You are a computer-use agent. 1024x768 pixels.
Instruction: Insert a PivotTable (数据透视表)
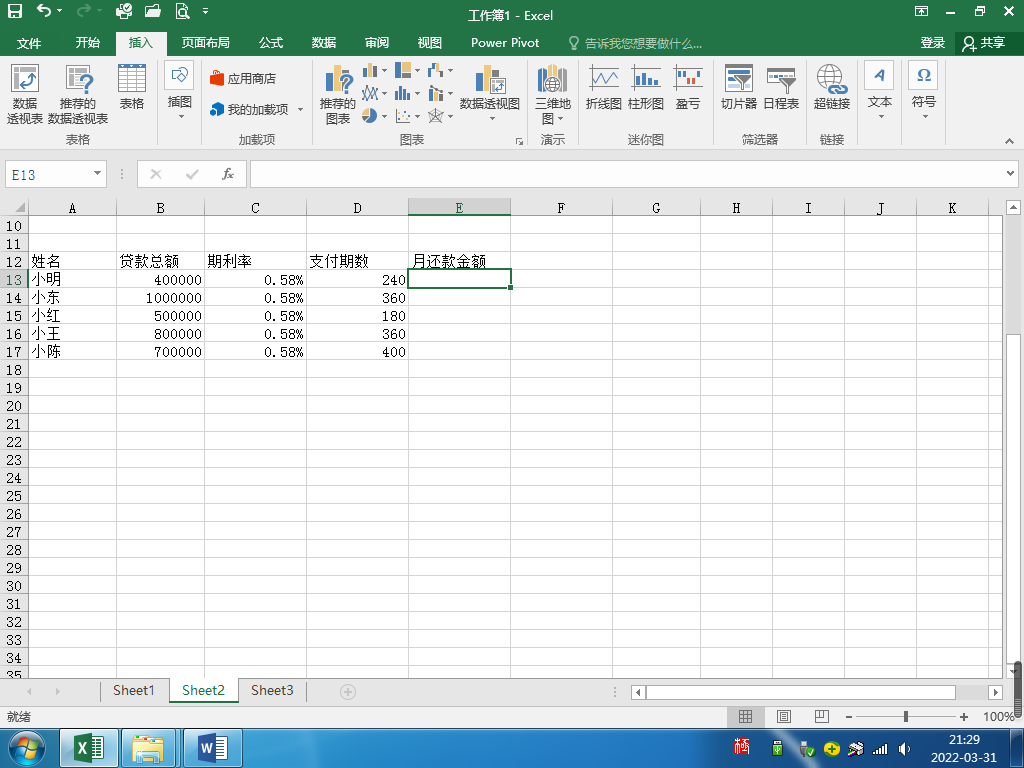point(25,94)
